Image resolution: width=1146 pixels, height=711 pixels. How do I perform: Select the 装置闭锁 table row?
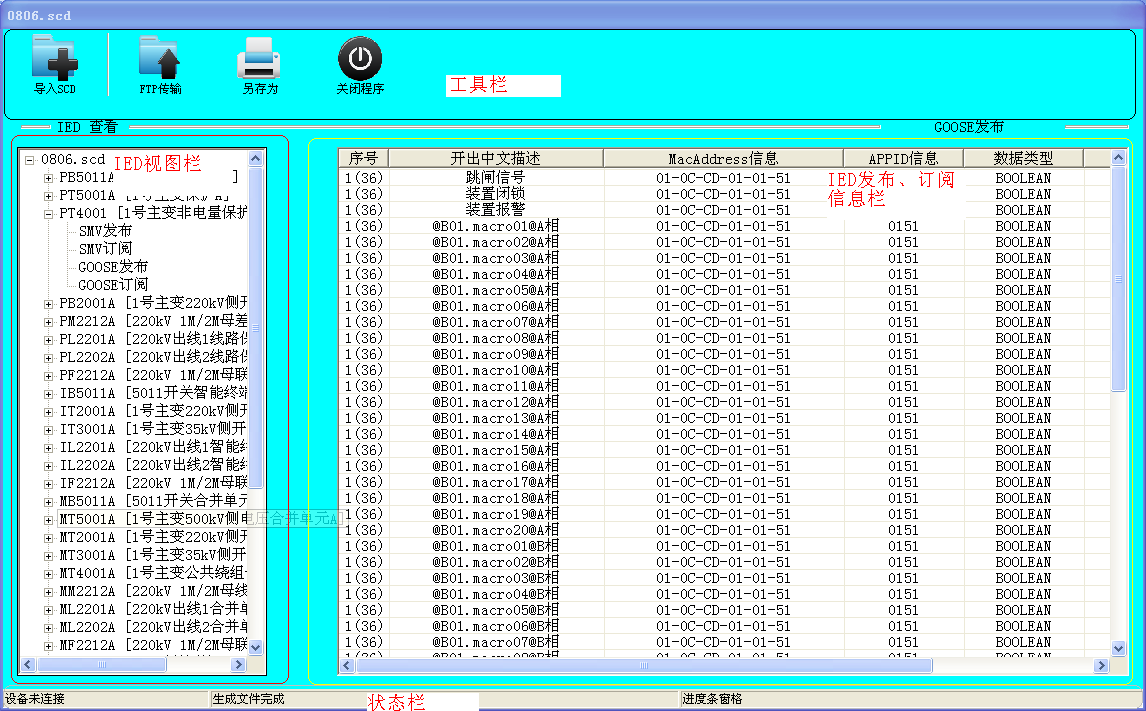pyautogui.click(x=724, y=194)
